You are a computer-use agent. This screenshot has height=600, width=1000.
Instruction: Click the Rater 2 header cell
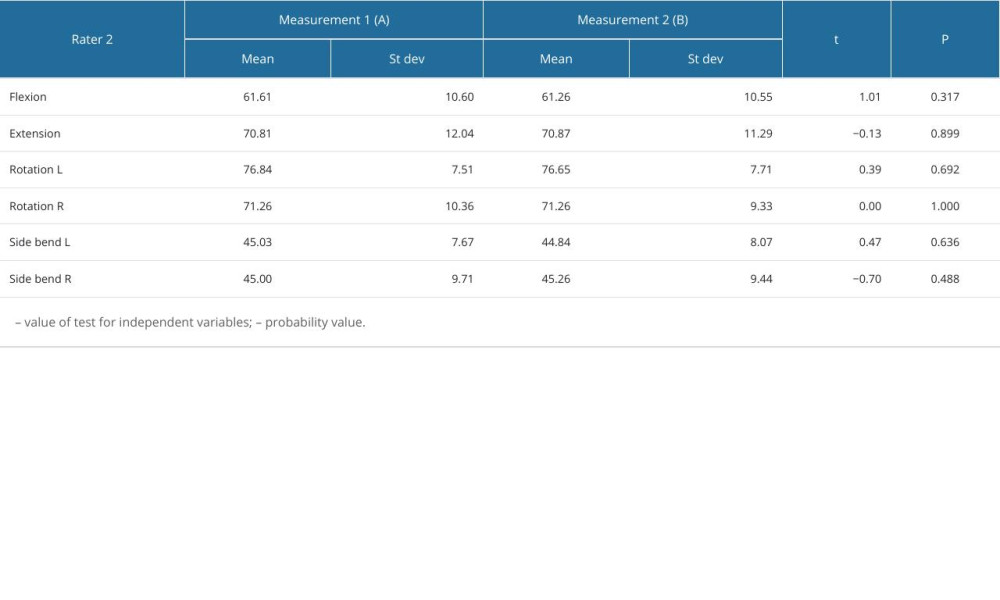click(x=92, y=40)
